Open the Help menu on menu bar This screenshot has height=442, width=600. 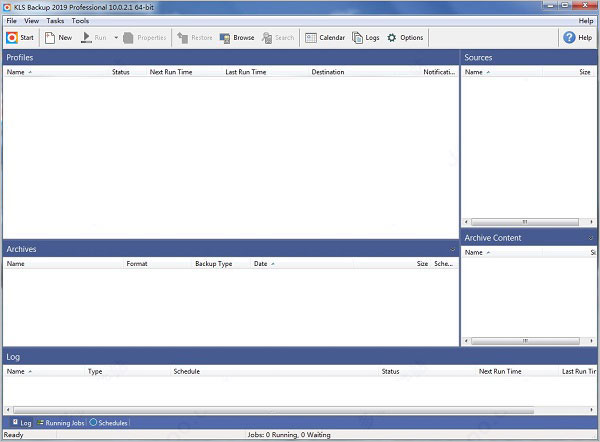coord(586,21)
